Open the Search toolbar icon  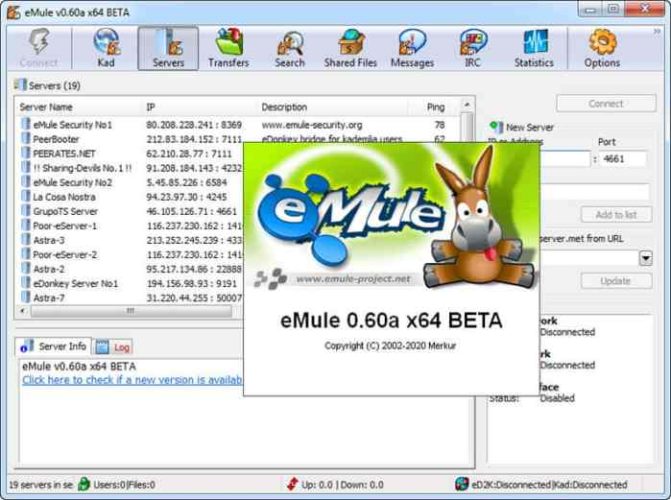[x=290, y=48]
